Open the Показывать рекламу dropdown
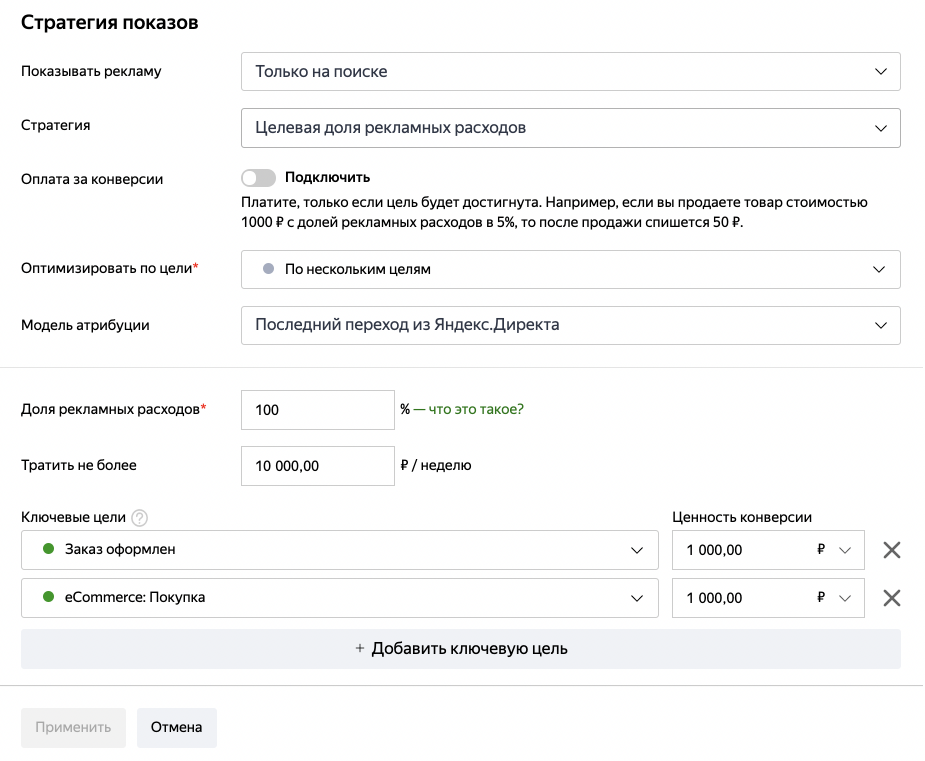 point(570,72)
